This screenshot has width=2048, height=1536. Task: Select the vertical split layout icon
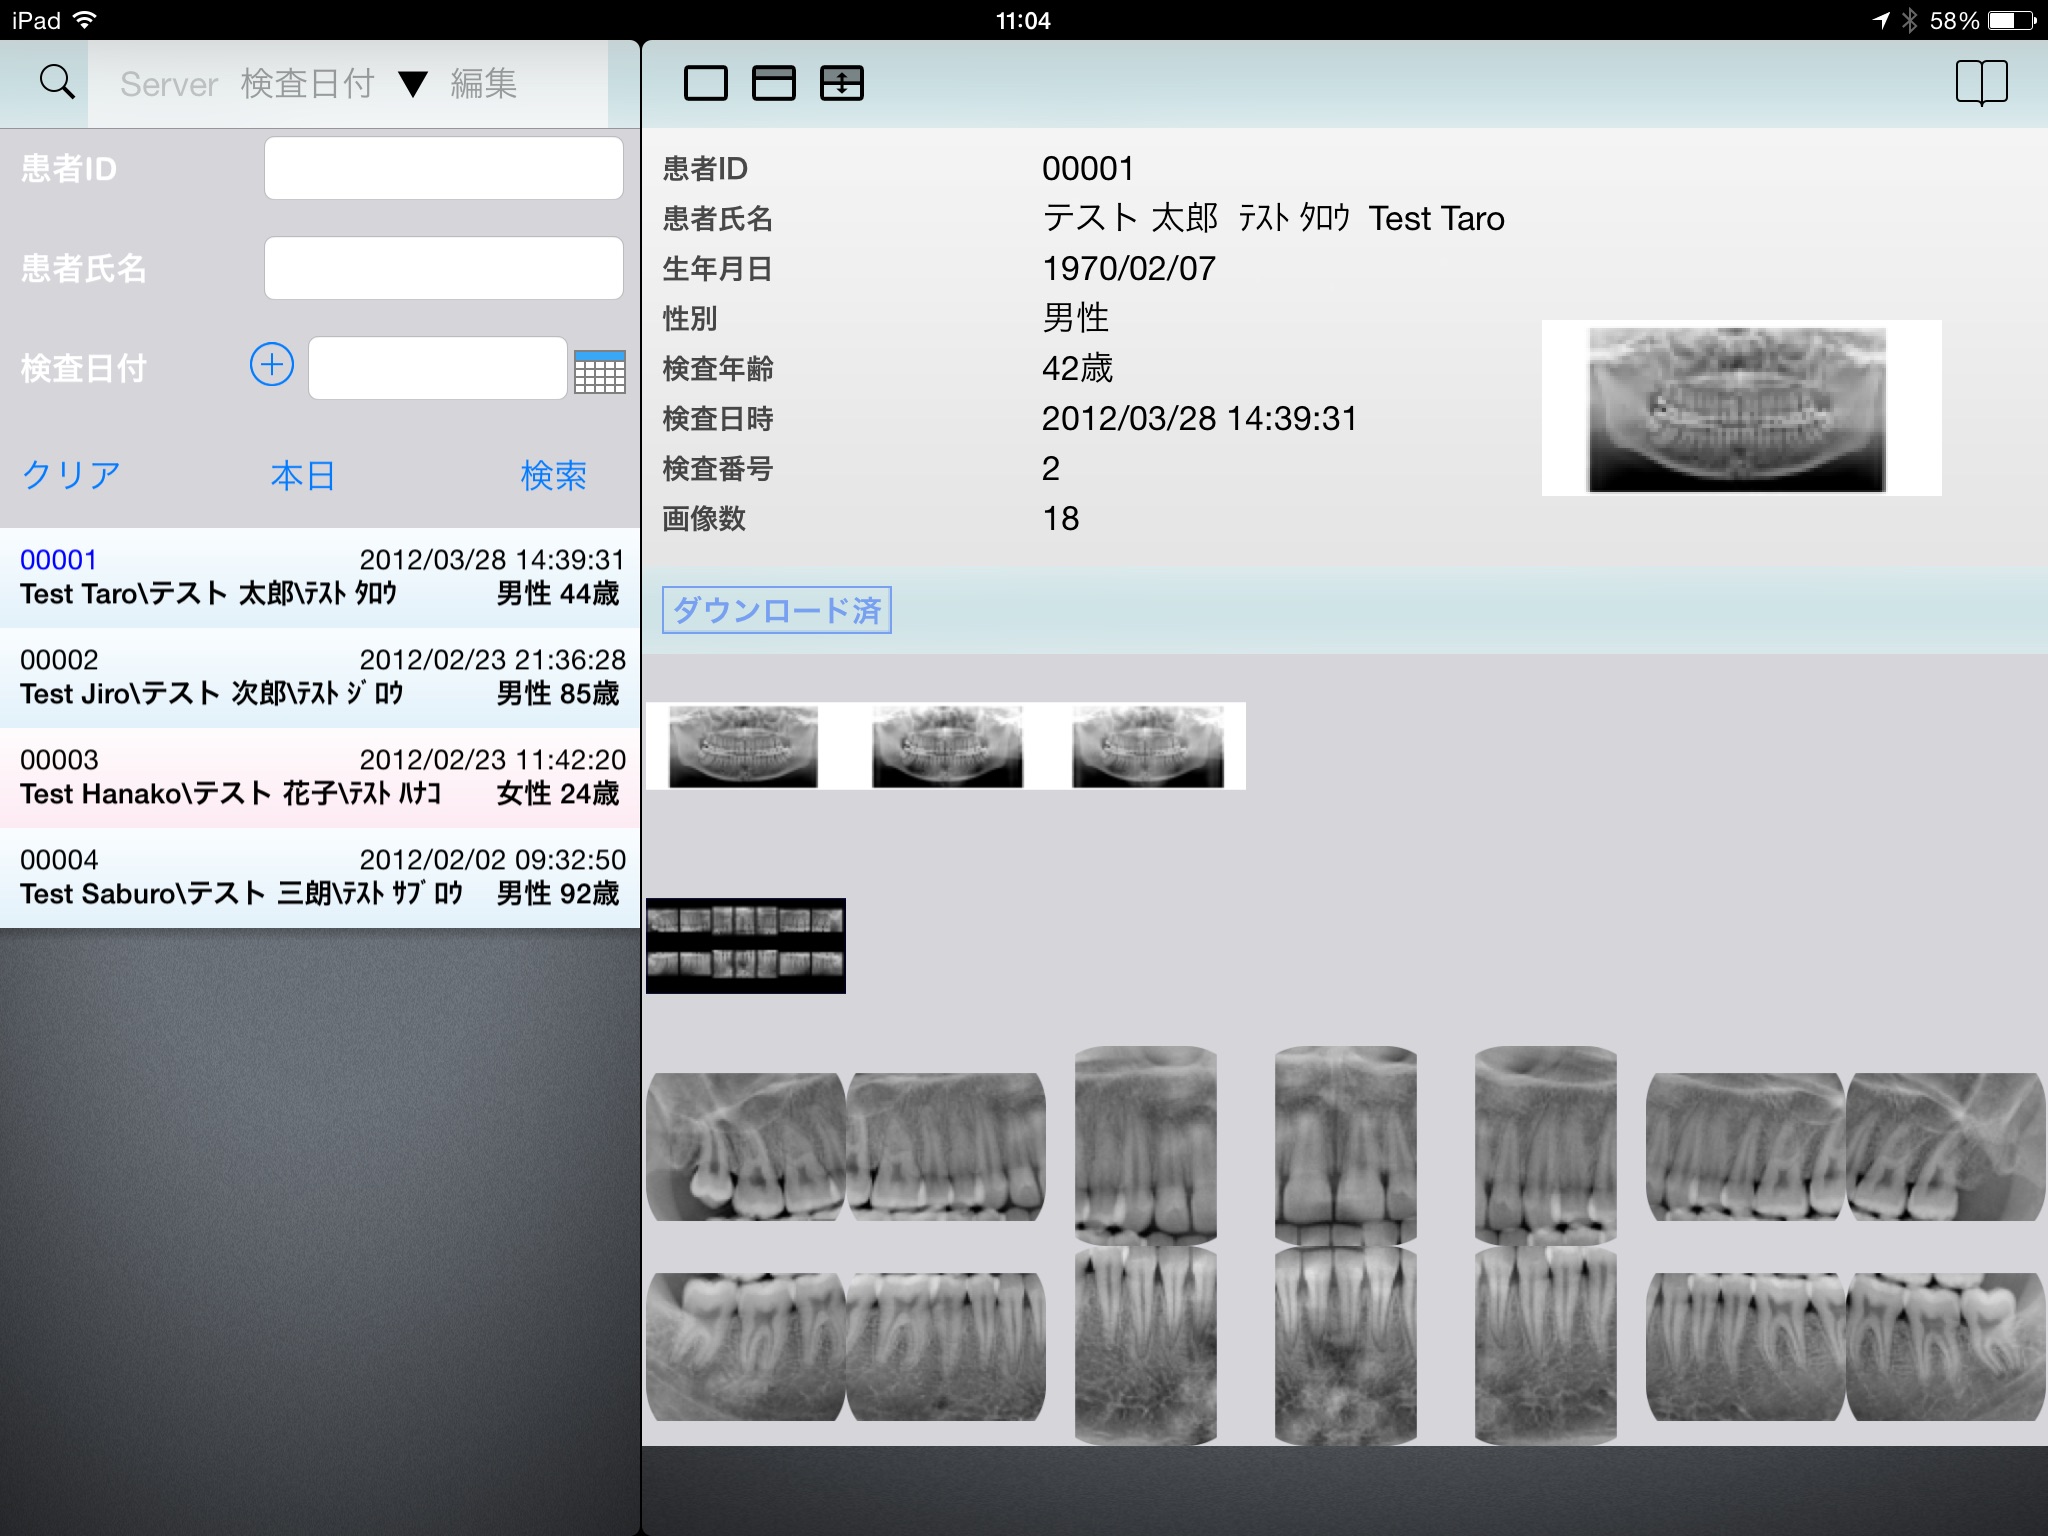[842, 83]
